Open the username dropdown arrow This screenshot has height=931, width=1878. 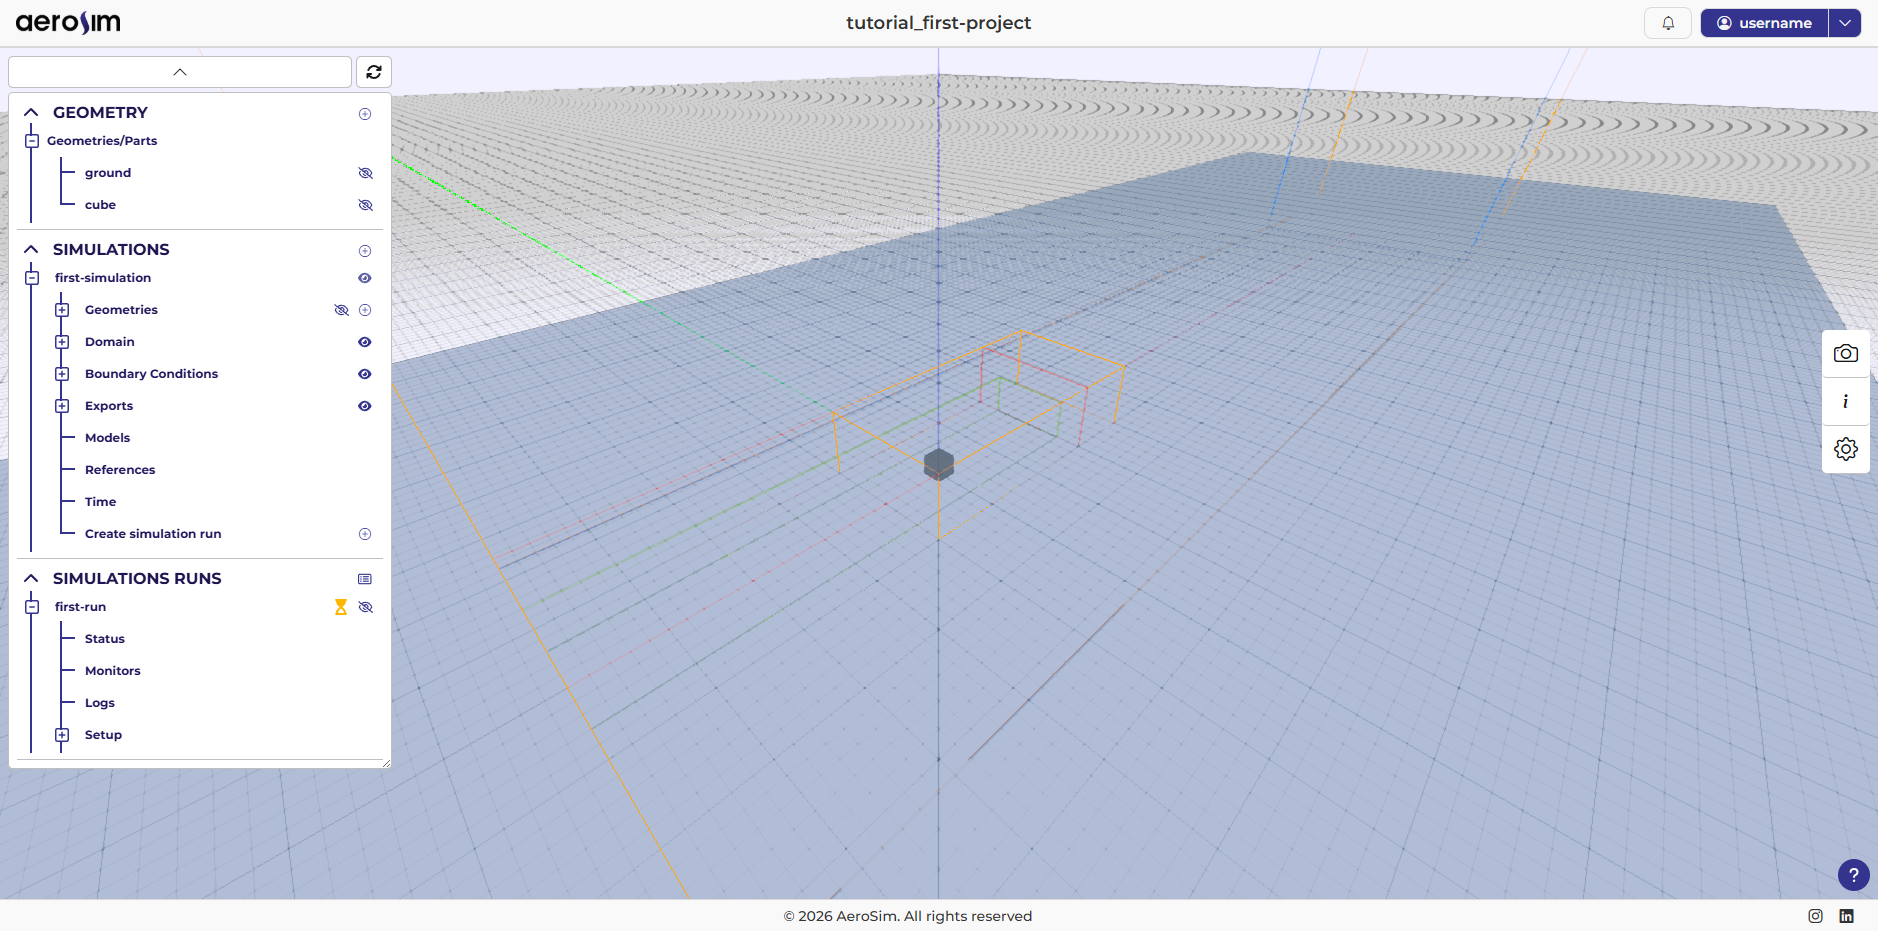point(1845,23)
